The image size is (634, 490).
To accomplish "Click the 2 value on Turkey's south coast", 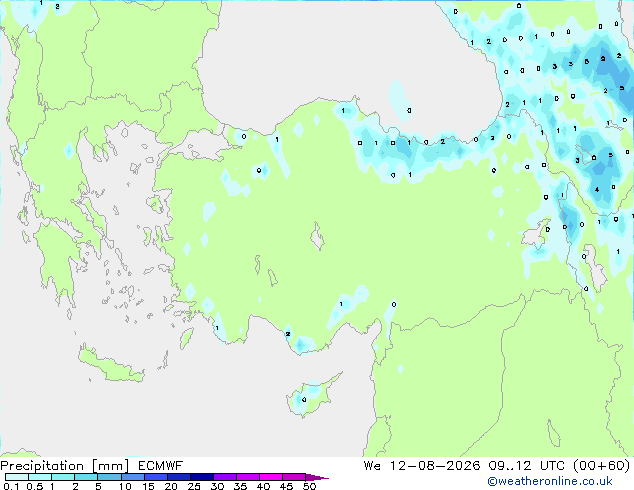I will pos(287,334).
